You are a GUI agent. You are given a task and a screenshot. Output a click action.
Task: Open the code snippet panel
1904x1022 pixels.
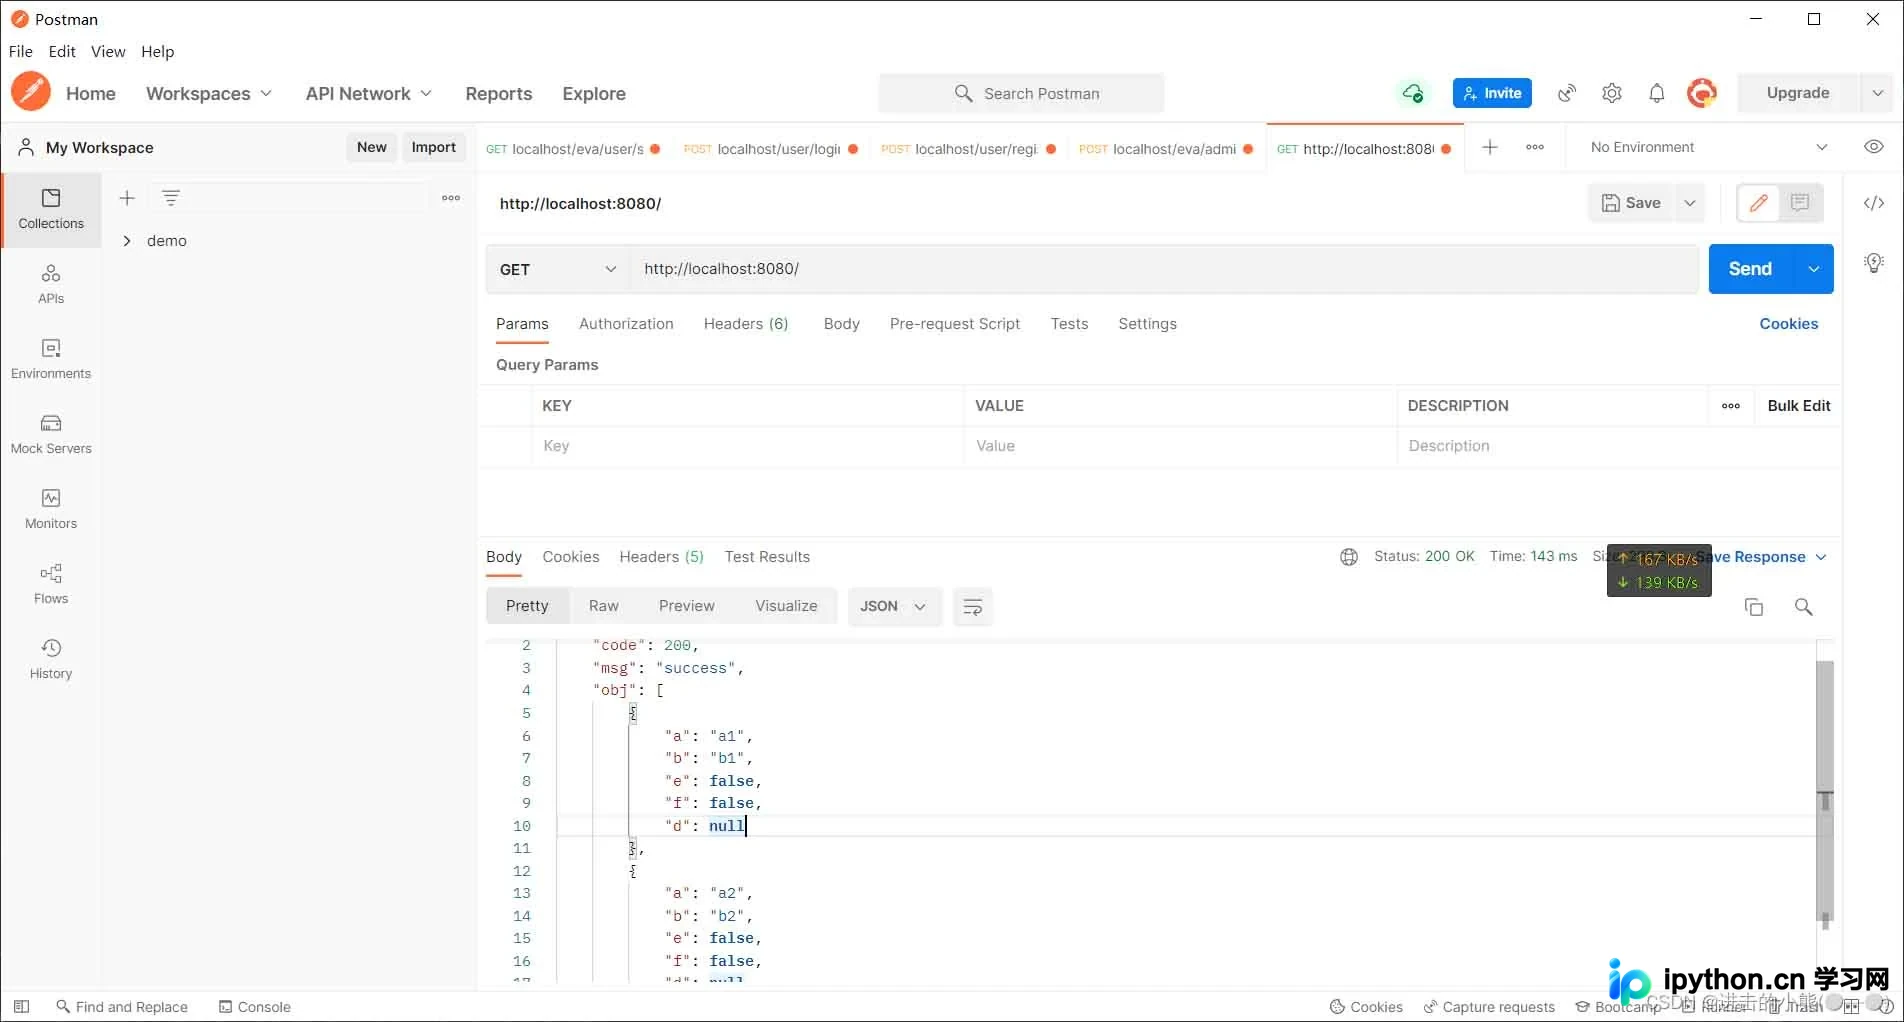point(1874,203)
